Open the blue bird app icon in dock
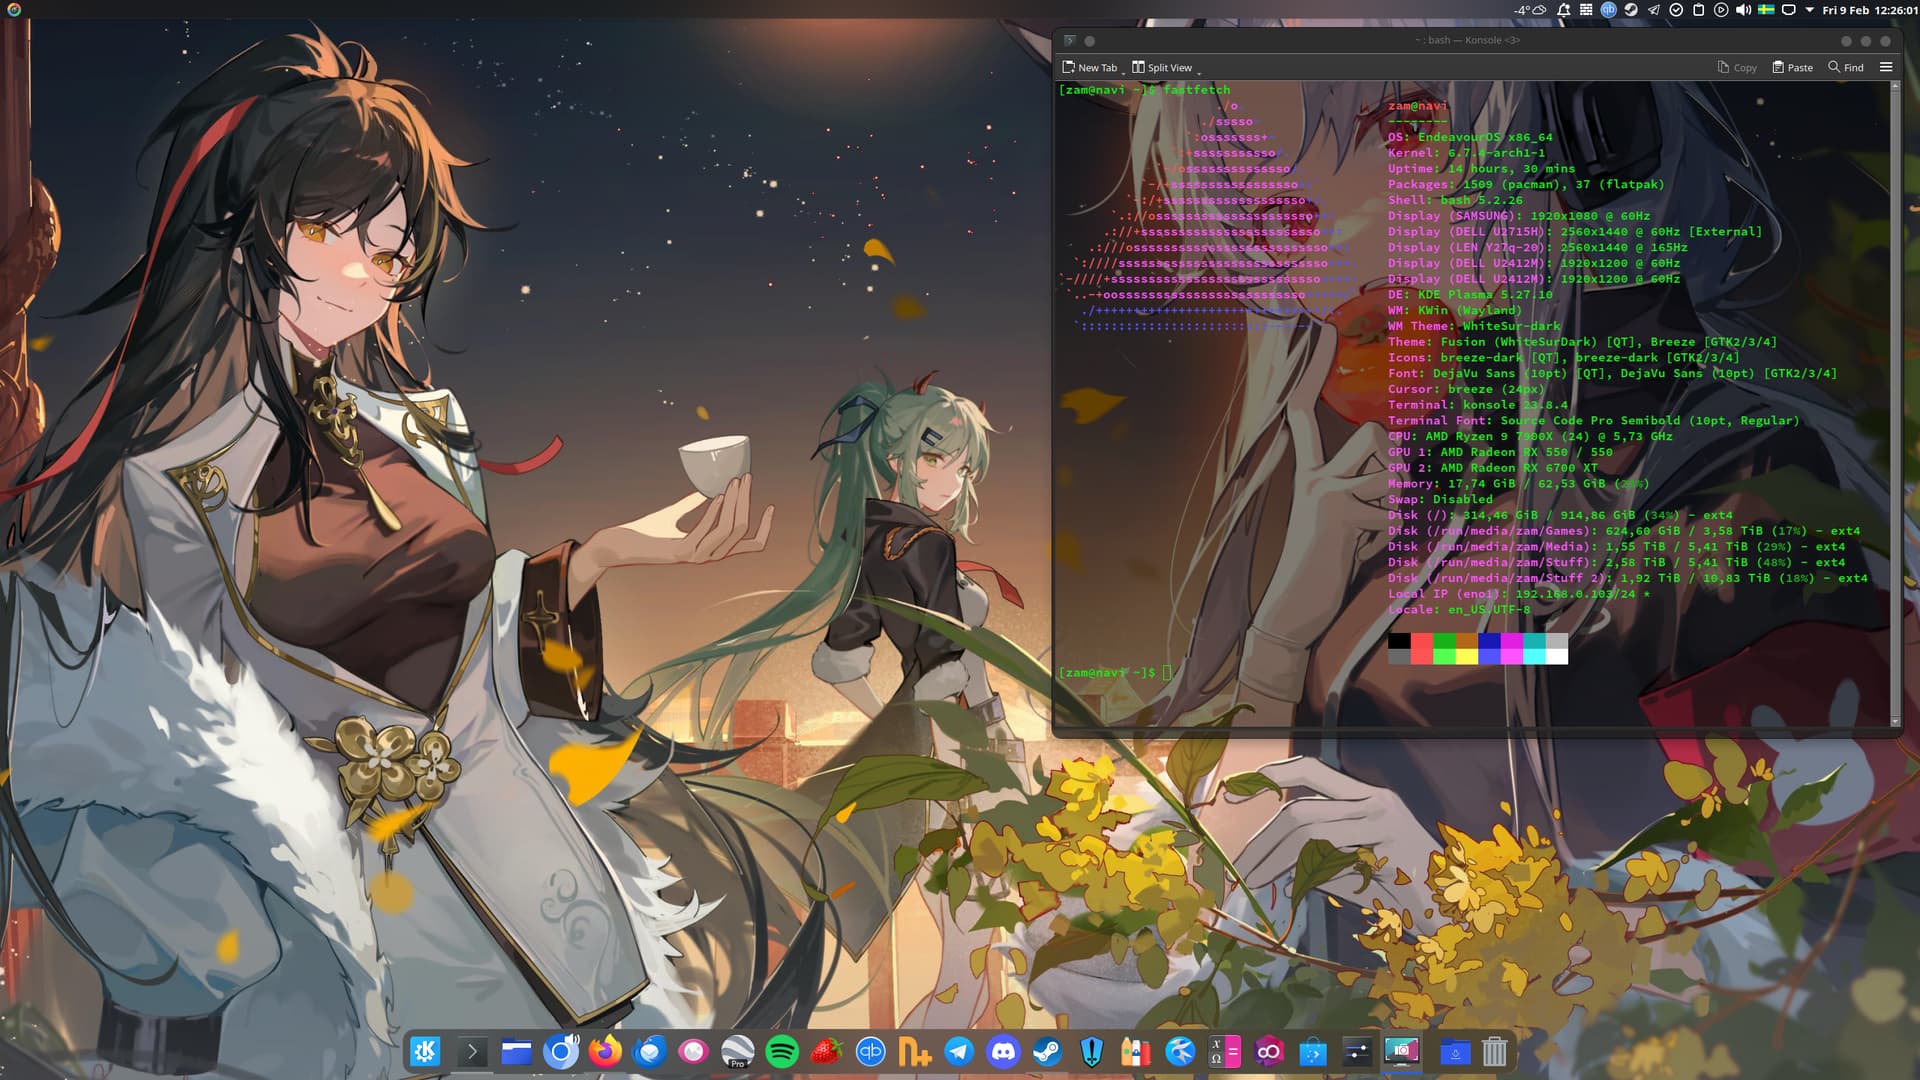Screen dimensions: 1920x1080 (x=1180, y=1052)
